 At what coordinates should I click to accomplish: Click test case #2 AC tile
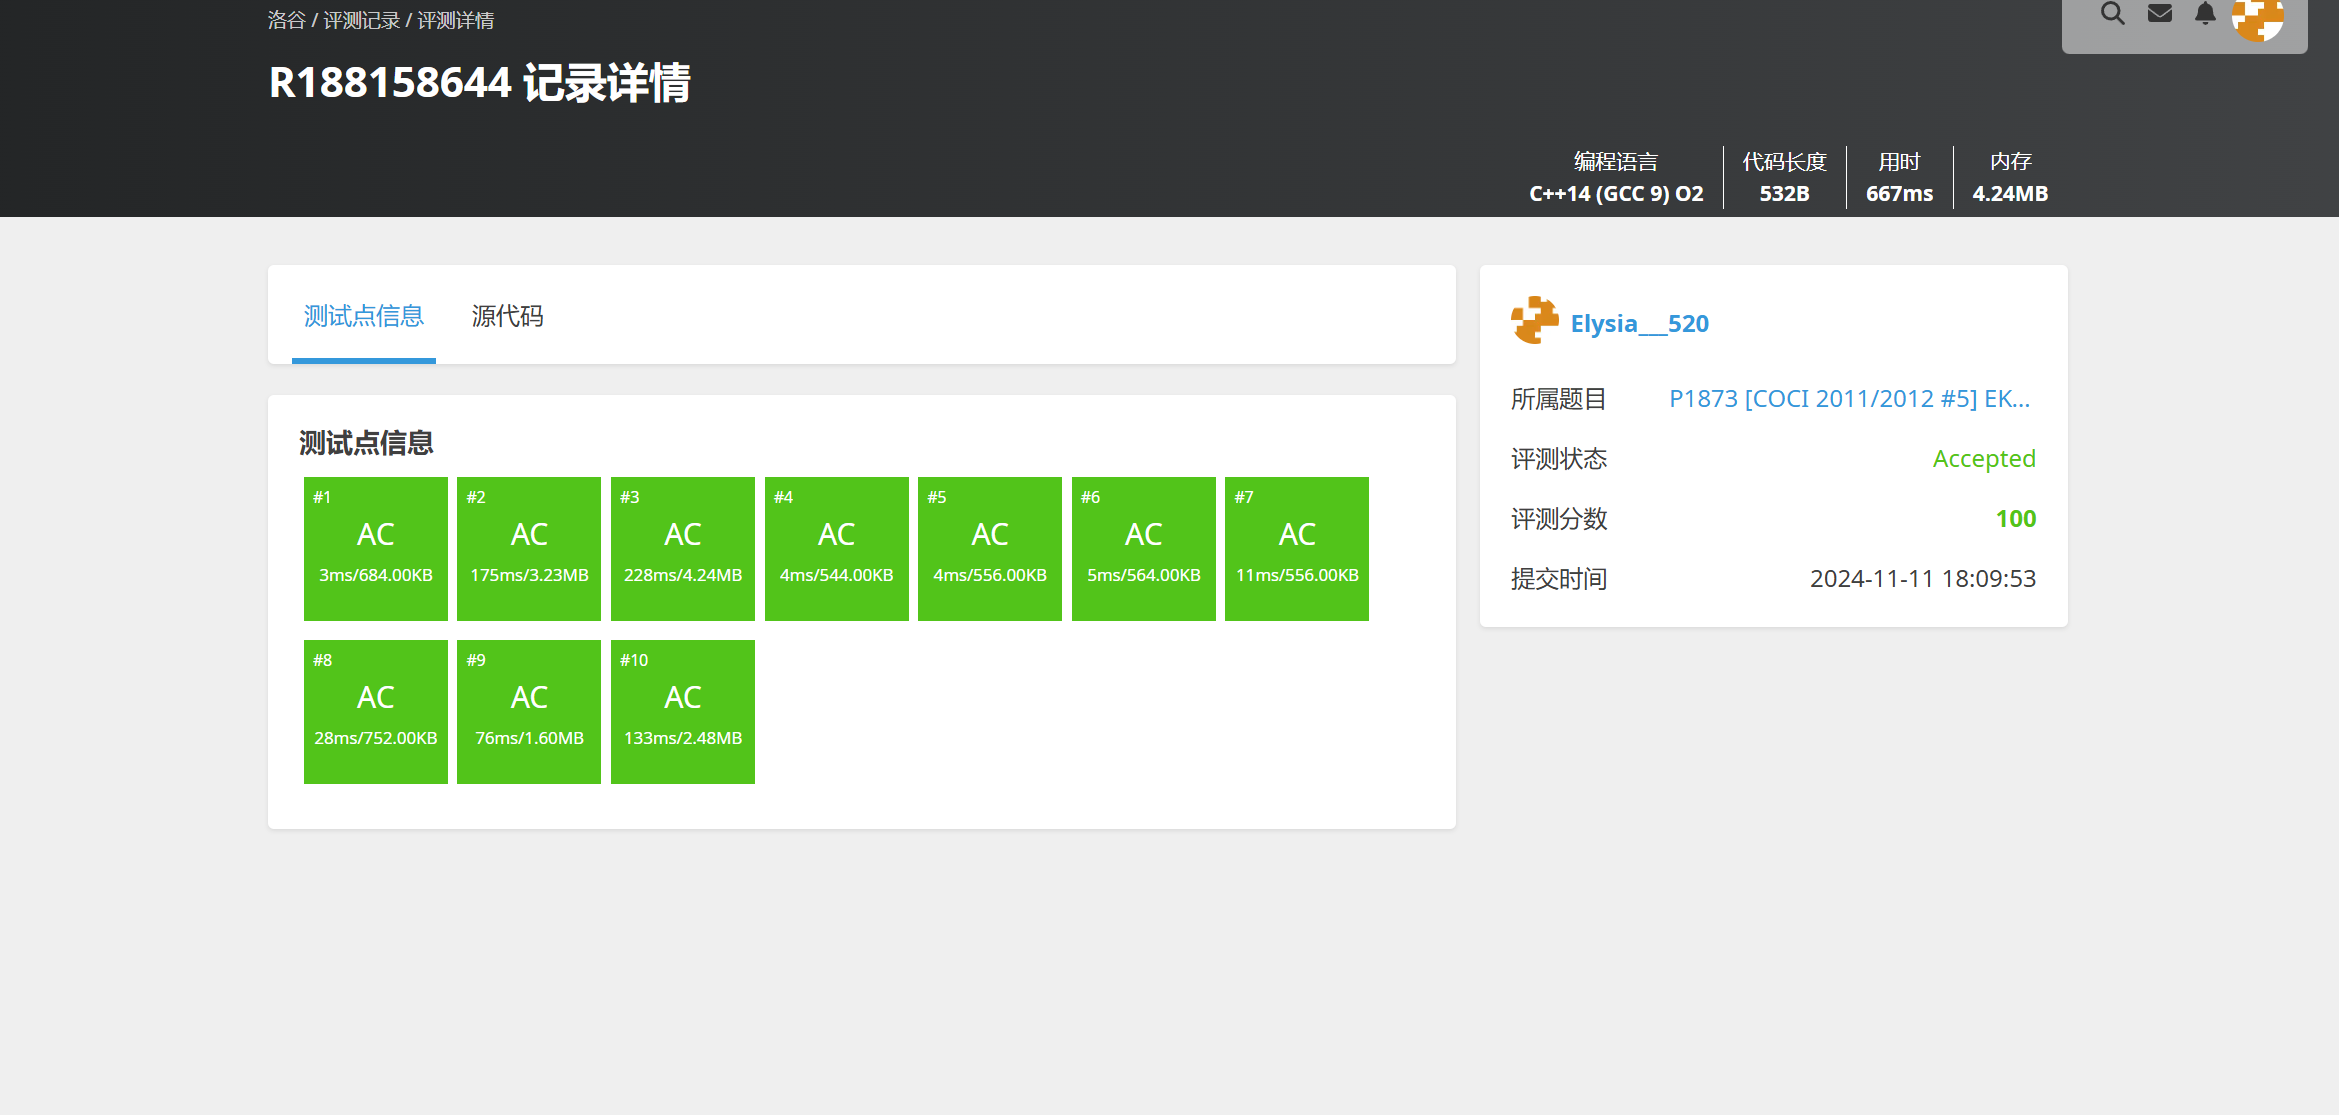point(529,548)
